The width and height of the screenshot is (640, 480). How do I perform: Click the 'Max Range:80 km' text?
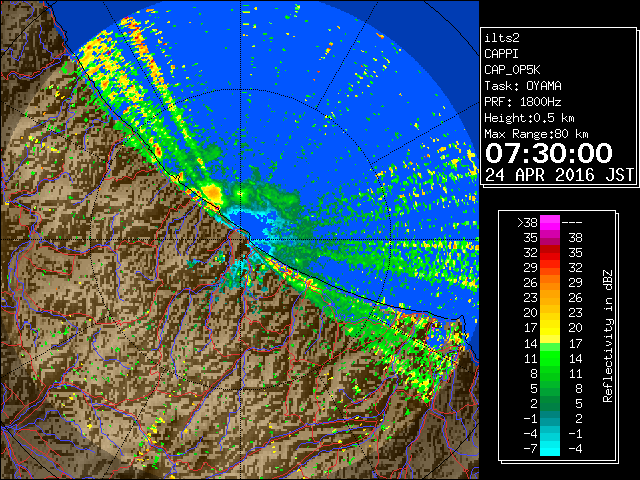coord(536,134)
